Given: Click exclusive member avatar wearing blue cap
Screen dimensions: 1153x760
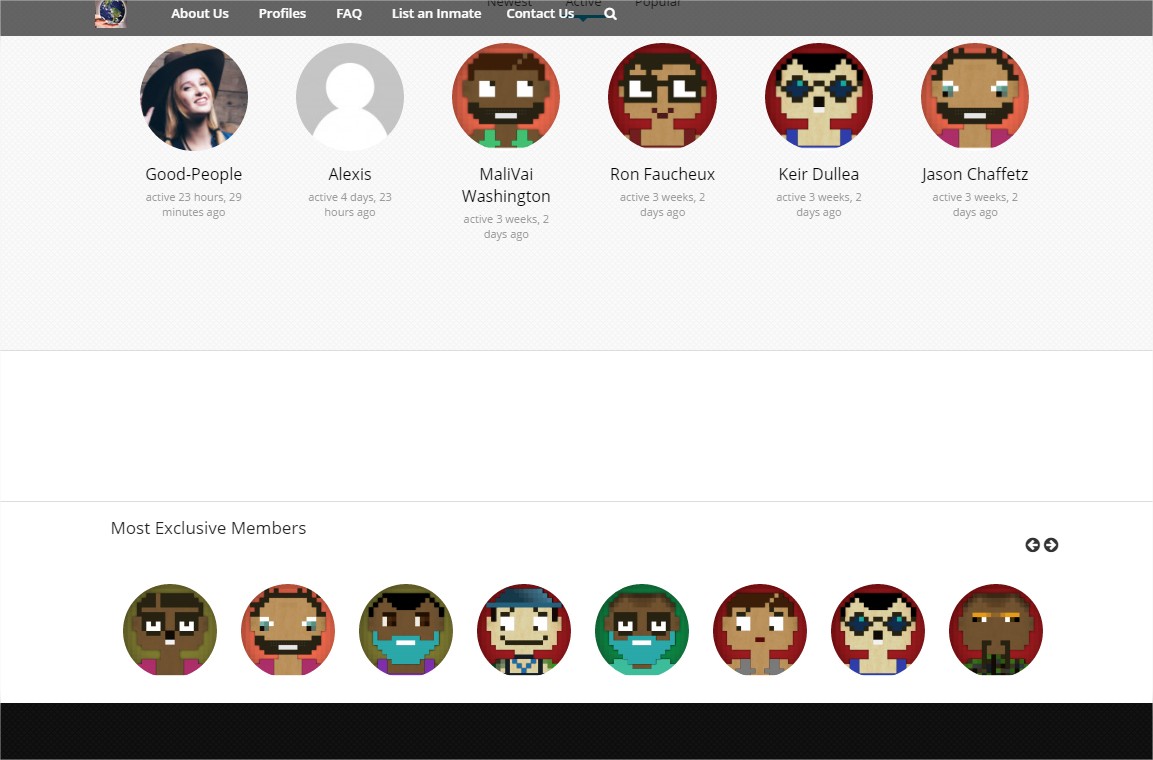Looking at the screenshot, I should click(524, 630).
